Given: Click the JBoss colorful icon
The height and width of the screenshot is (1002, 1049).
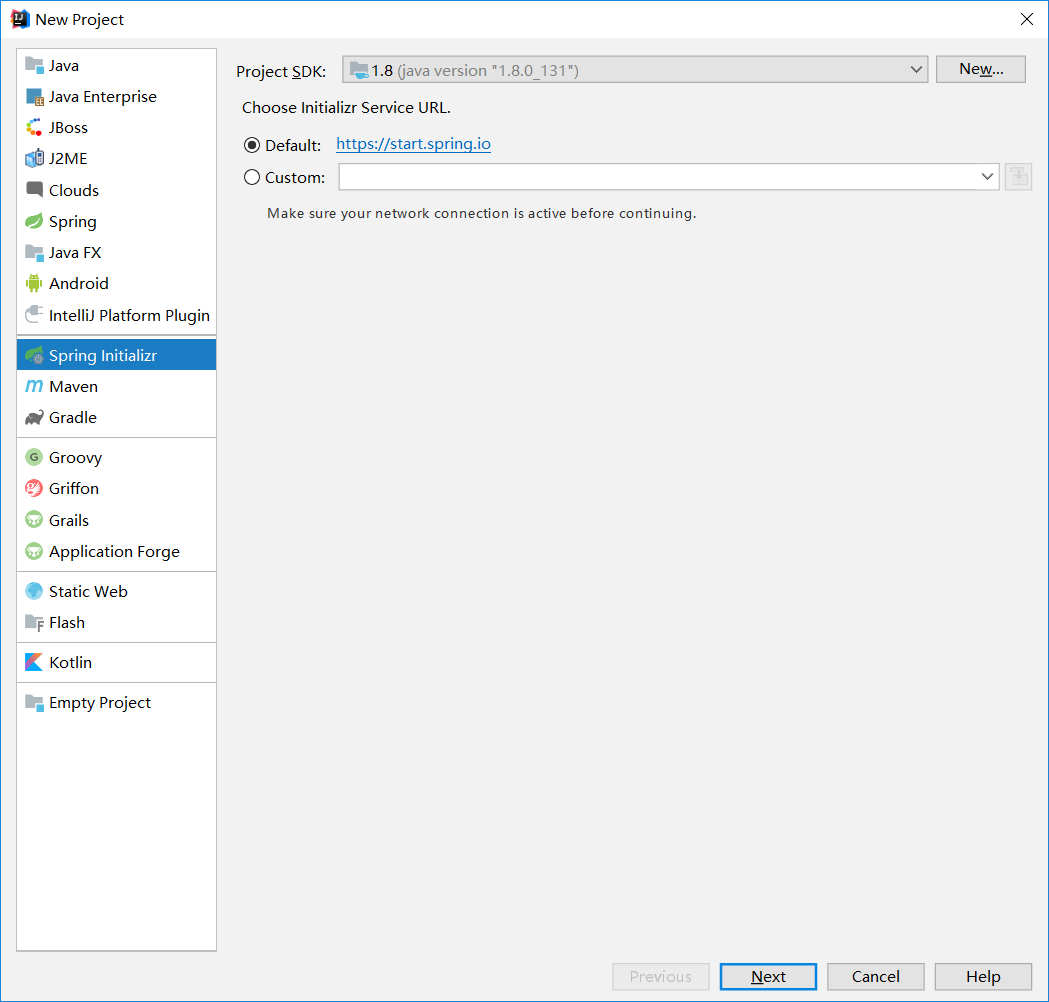Looking at the screenshot, I should 34,128.
